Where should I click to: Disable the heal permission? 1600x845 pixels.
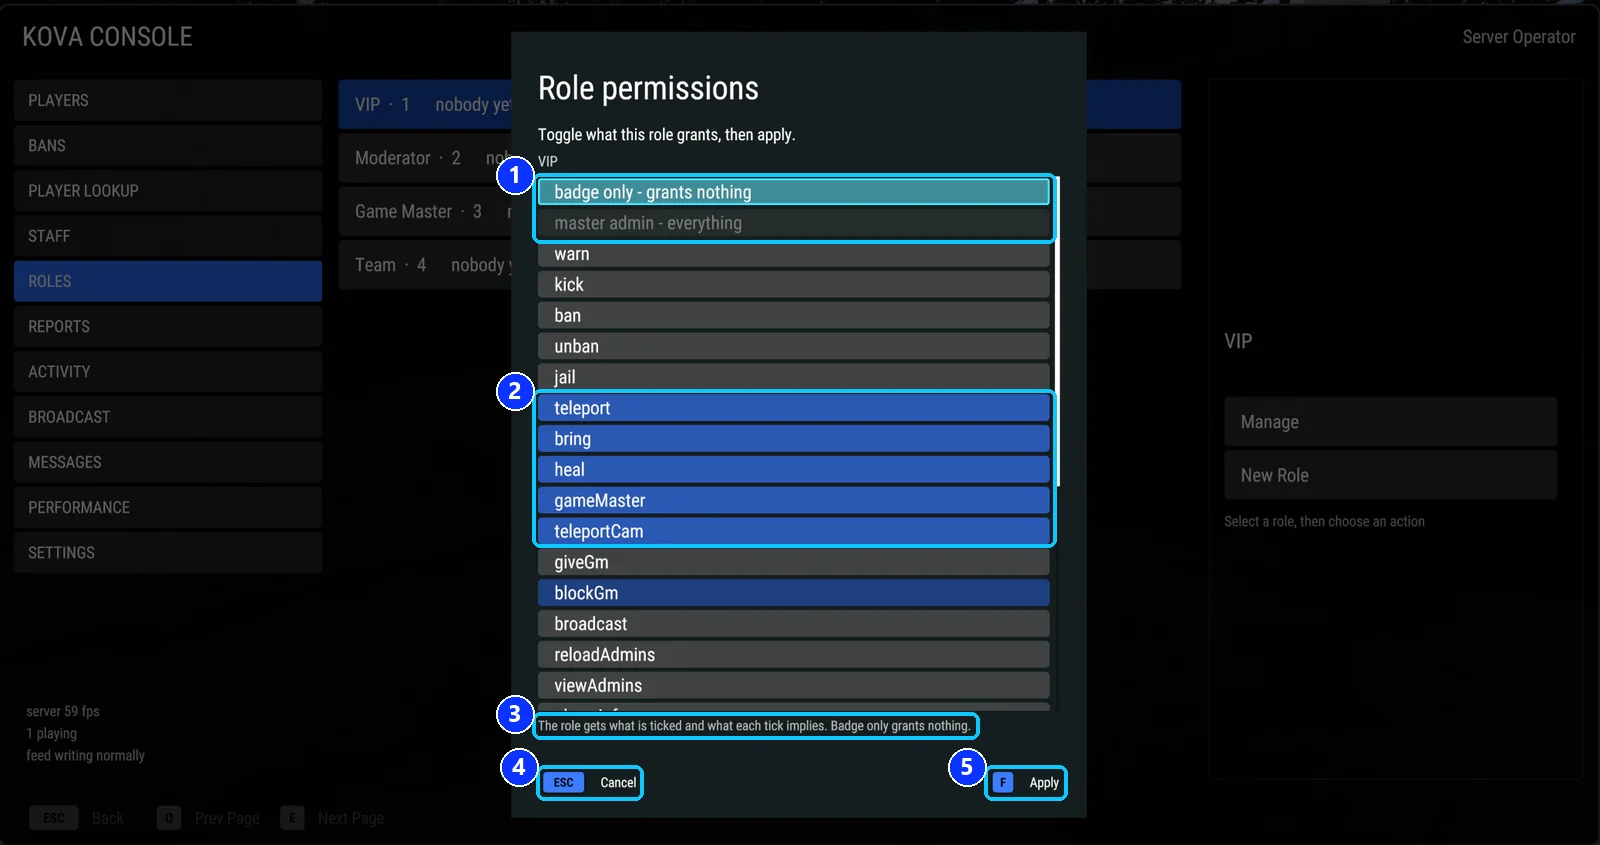click(793, 470)
